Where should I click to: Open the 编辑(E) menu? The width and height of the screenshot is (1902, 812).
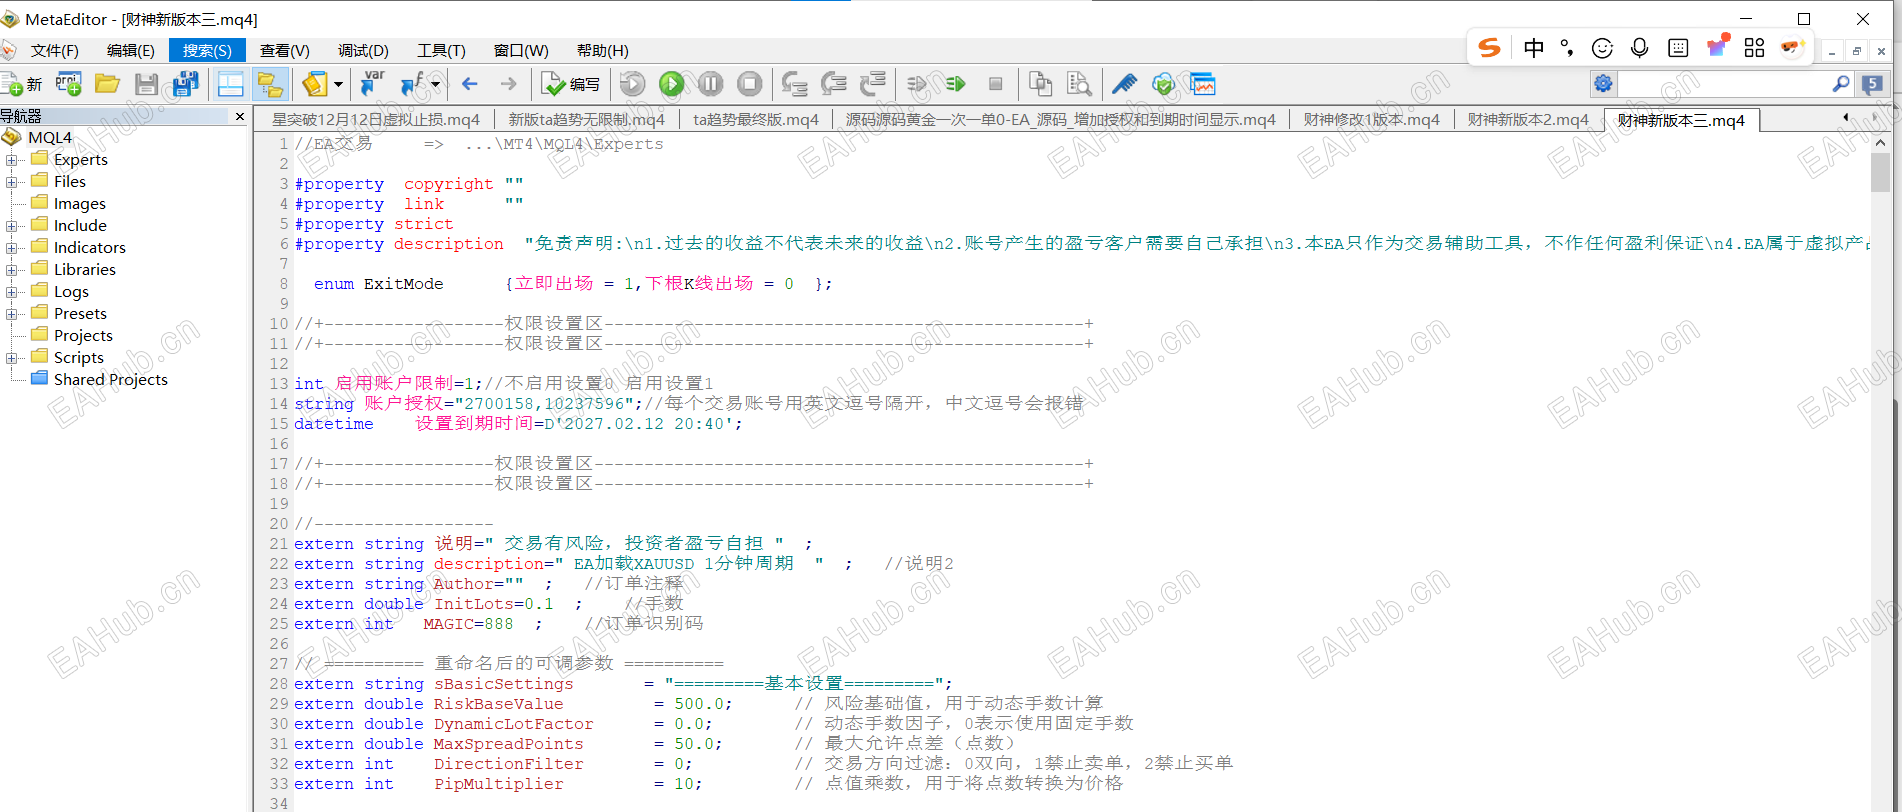[x=131, y=51]
